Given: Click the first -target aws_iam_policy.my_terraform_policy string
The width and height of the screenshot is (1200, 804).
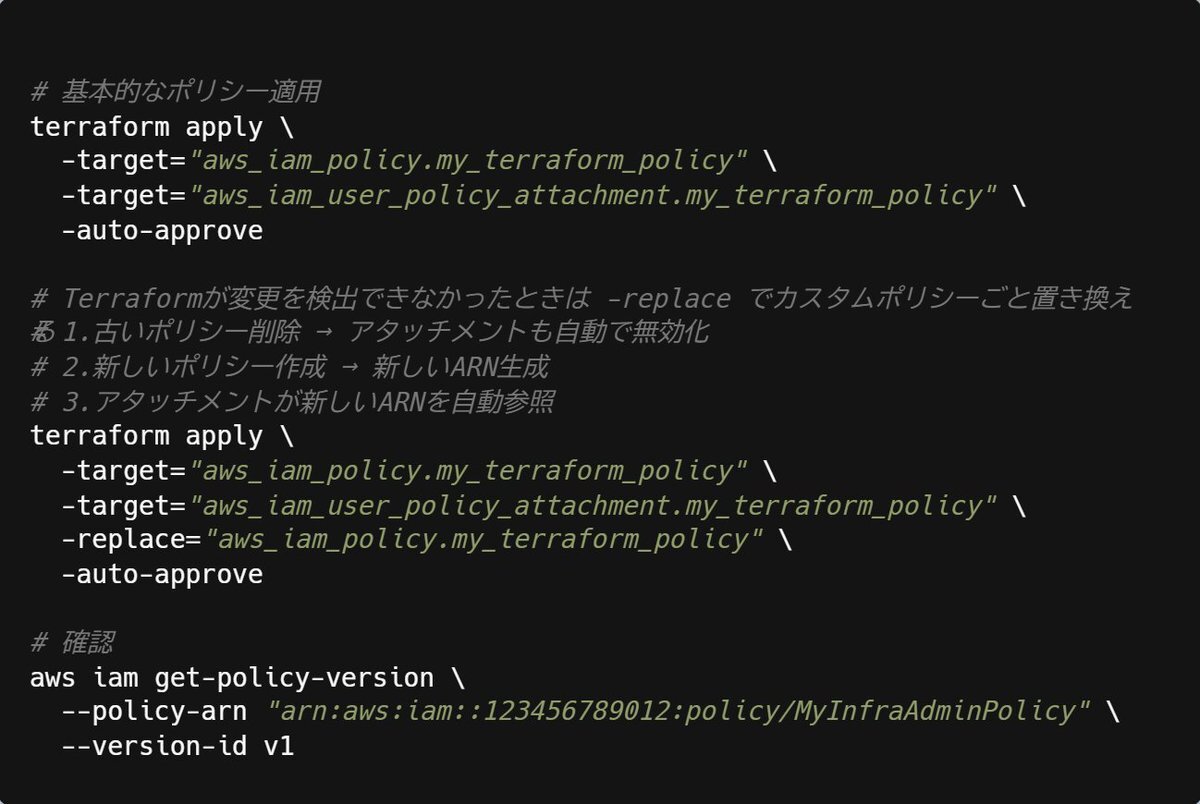Looking at the screenshot, I should pos(469,161).
